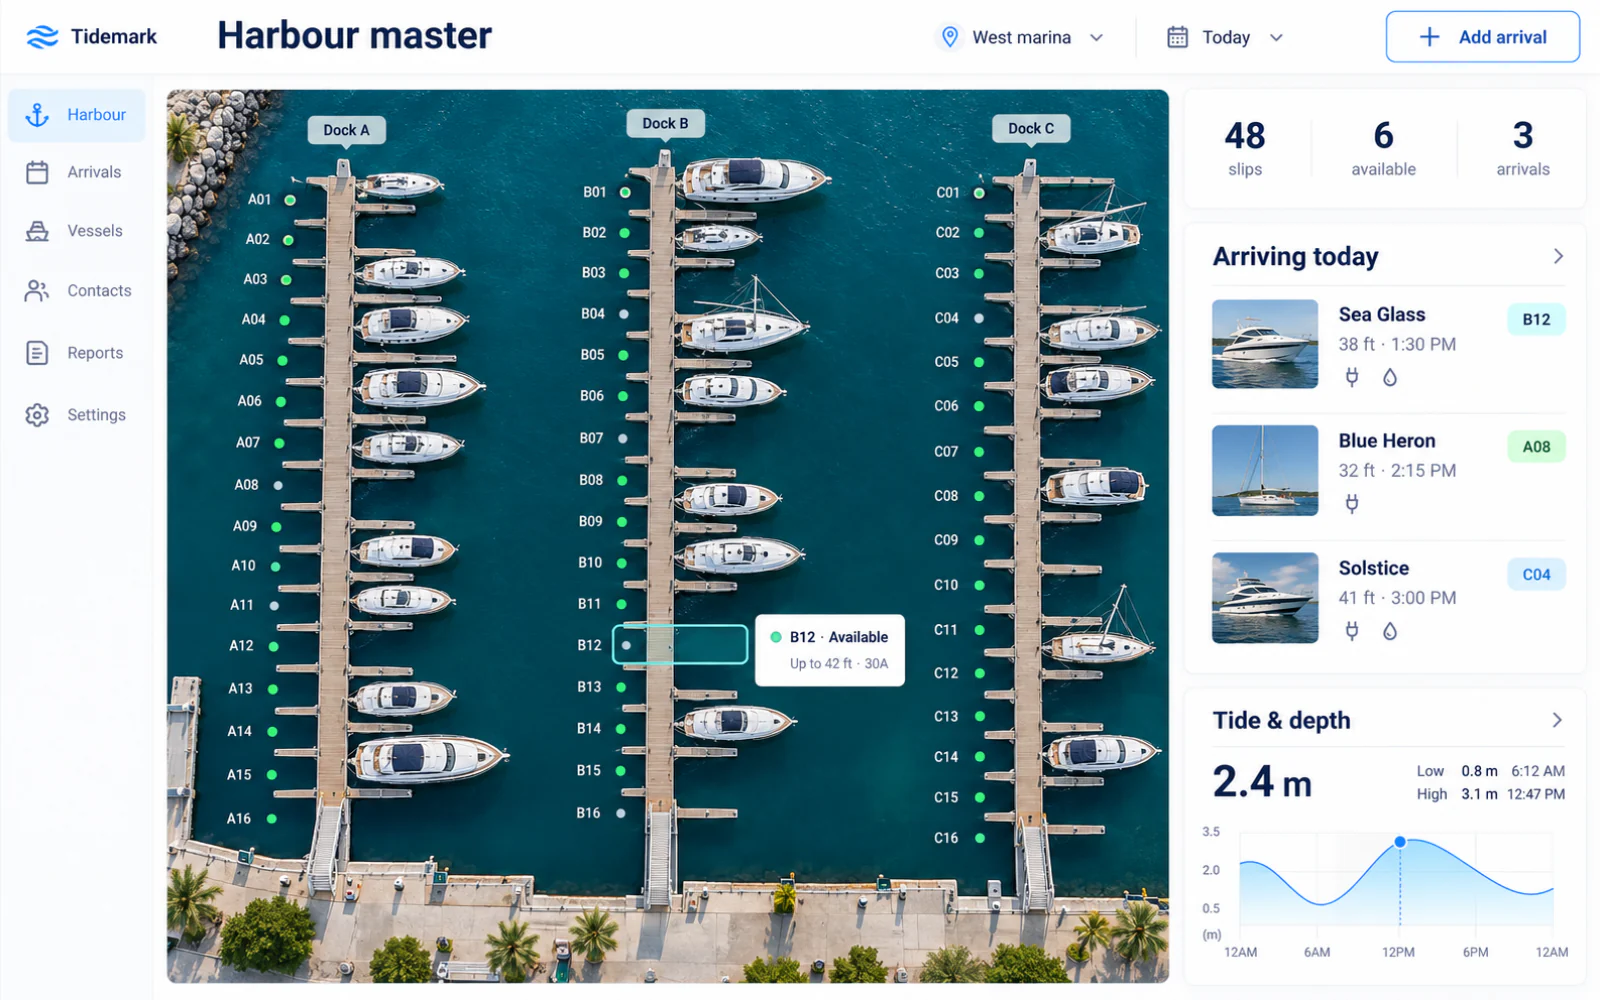
Task: Expand the Arriving today panel chevron
Action: (x=1558, y=256)
